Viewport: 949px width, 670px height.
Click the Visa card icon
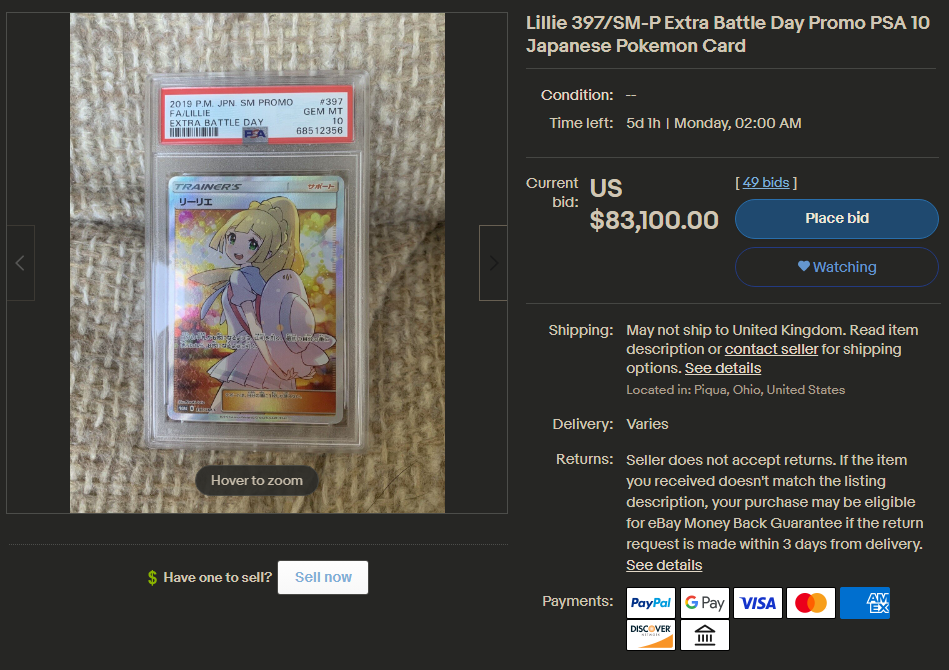pyautogui.click(x=758, y=603)
